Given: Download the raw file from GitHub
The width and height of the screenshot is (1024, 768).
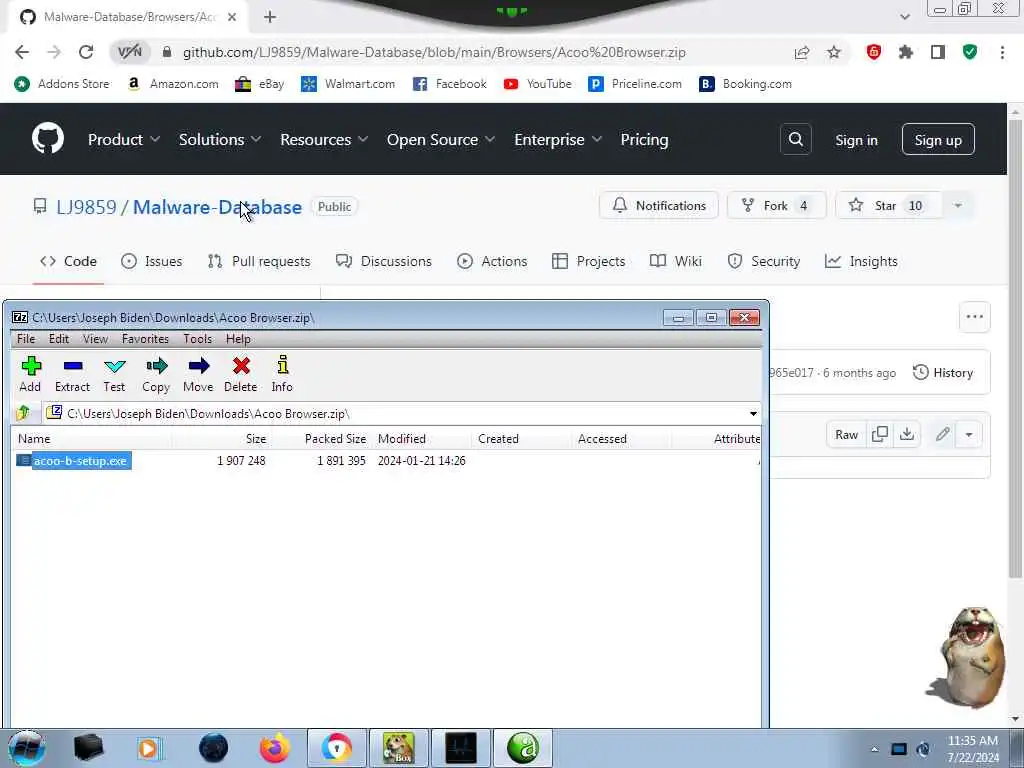Looking at the screenshot, I should pyautogui.click(x=907, y=434).
